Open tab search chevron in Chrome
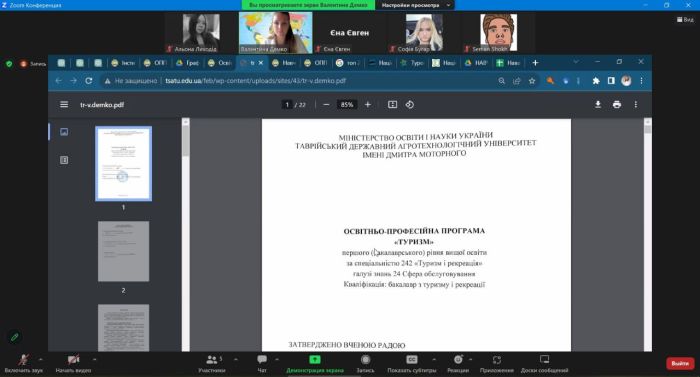The image size is (700, 377). 576,62
